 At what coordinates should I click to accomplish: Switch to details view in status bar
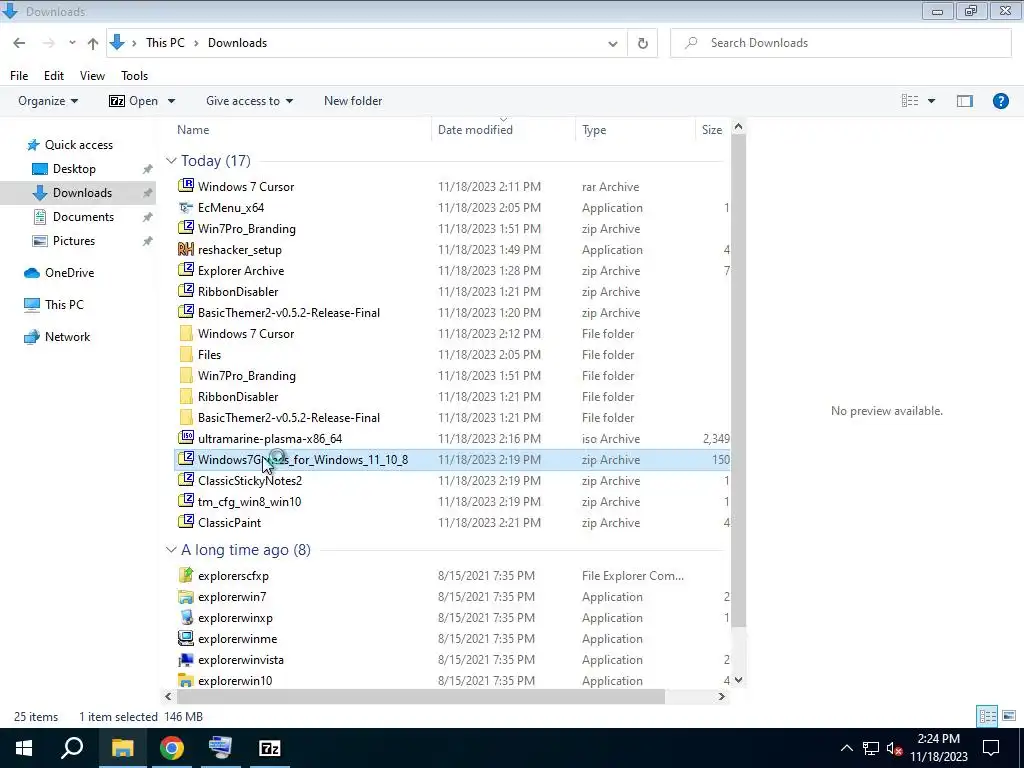pos(987,716)
